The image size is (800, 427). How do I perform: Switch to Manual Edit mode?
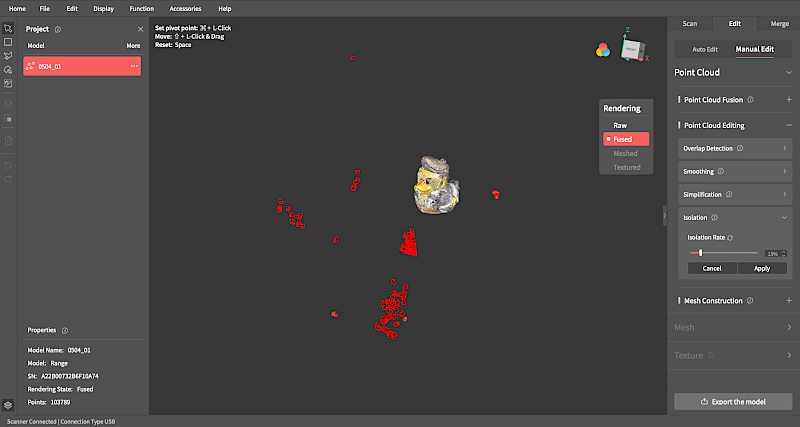pos(755,49)
